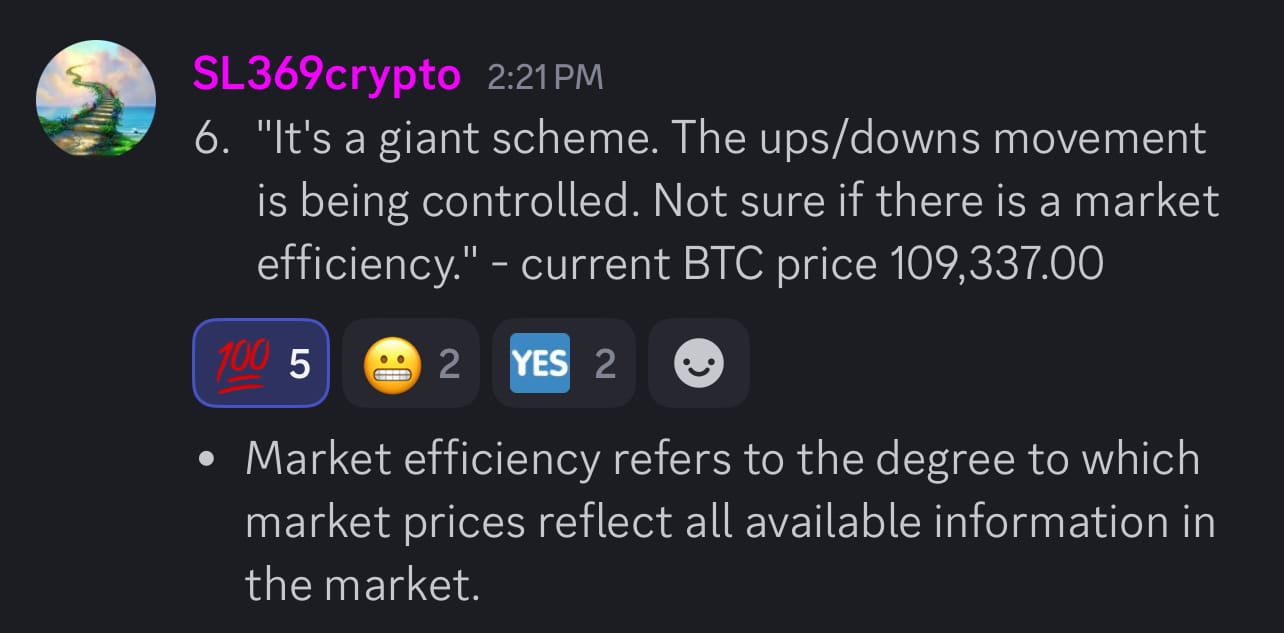Click the SL369crypto username
This screenshot has height=633, width=1284.
point(327,76)
